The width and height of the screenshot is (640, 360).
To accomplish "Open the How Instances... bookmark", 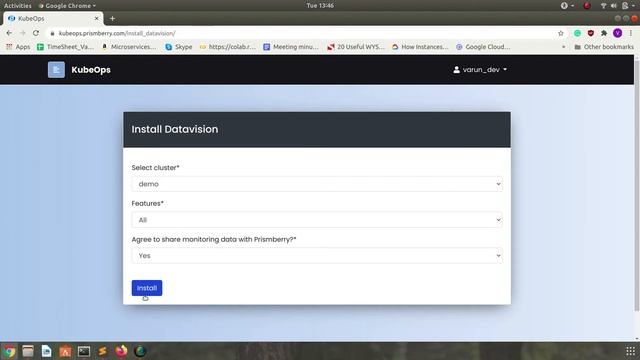I will (x=420, y=47).
